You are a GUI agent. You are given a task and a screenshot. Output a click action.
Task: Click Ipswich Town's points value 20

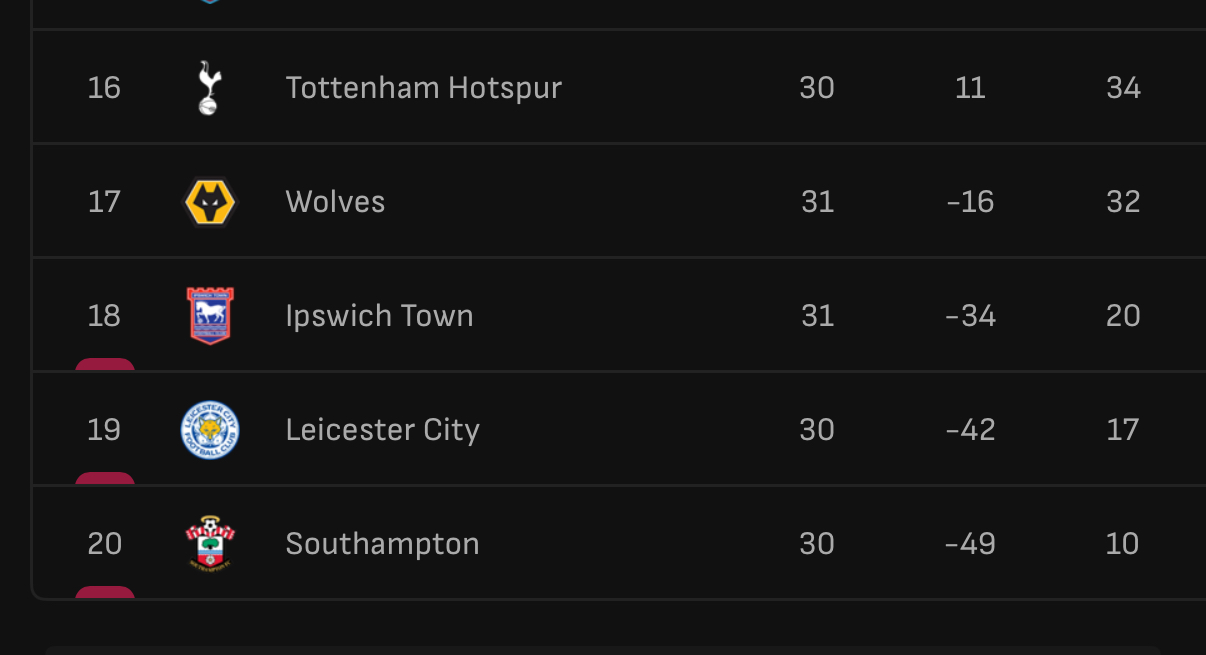[1123, 316]
